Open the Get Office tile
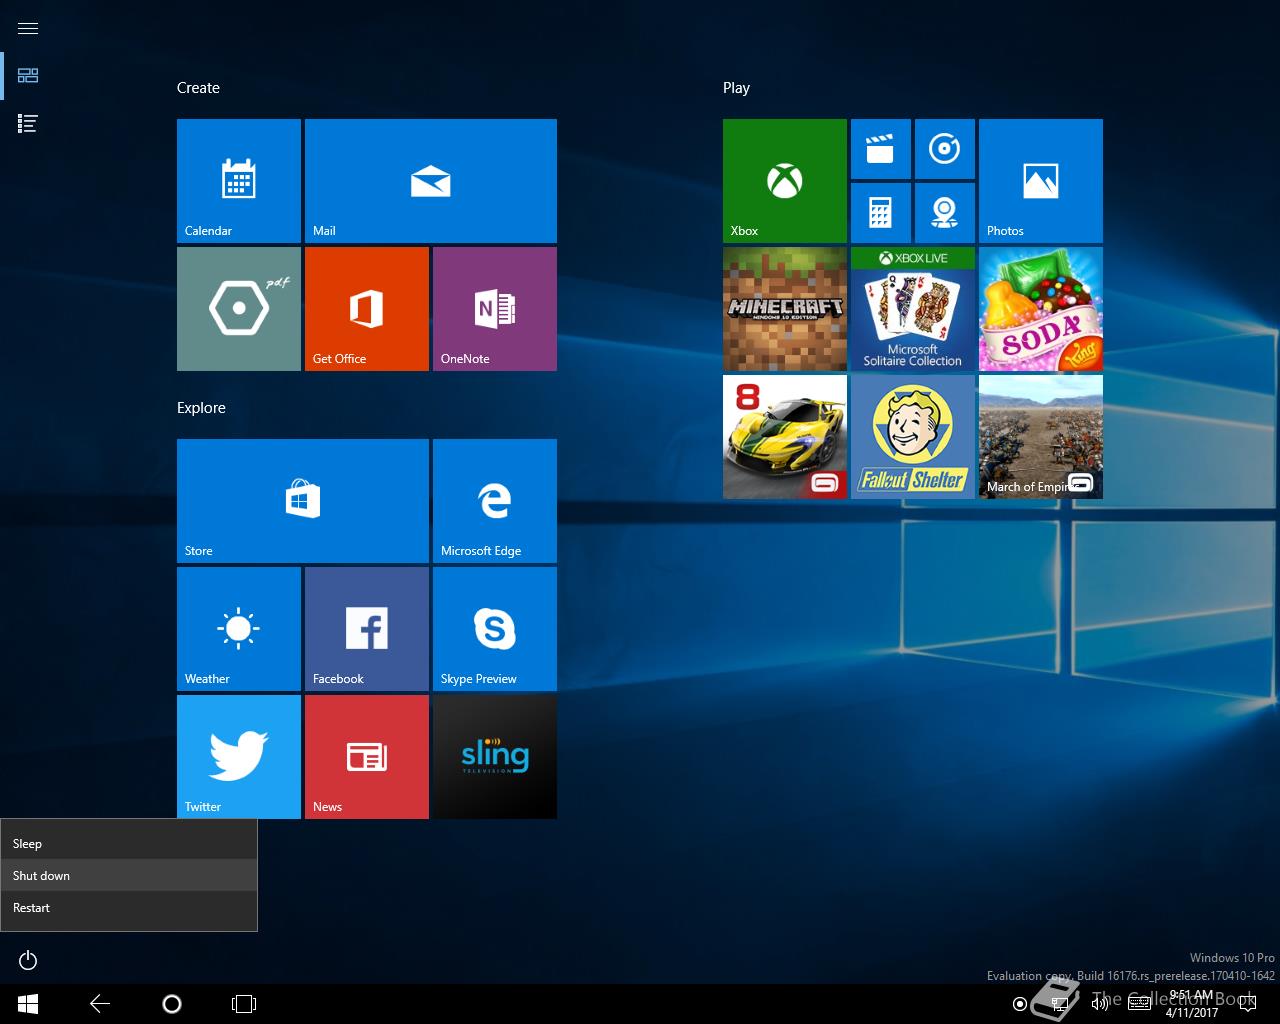The width and height of the screenshot is (1280, 1024). (367, 309)
